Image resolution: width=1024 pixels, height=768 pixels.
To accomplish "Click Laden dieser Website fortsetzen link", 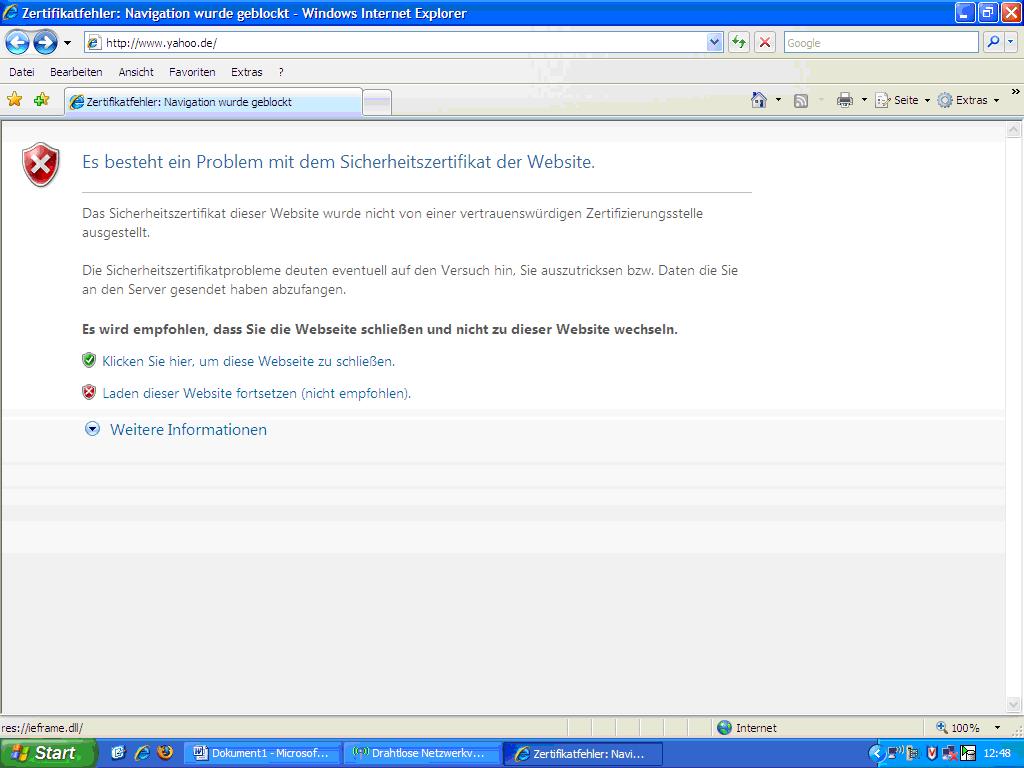I will 256,393.
